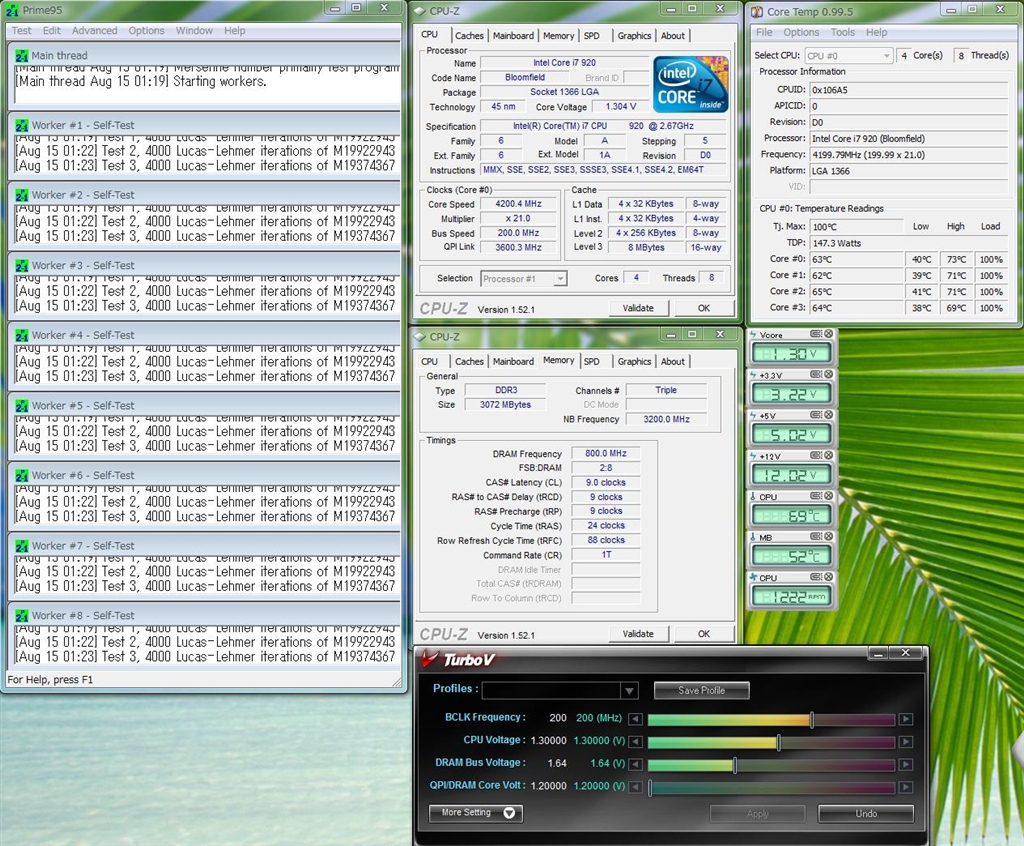Close the +12V voltage widget

(x=828, y=456)
